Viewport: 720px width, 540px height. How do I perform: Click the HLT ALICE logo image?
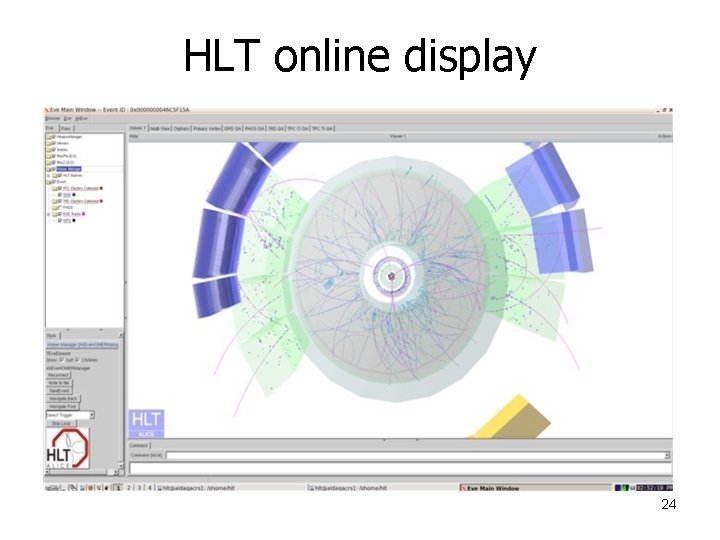(x=68, y=448)
